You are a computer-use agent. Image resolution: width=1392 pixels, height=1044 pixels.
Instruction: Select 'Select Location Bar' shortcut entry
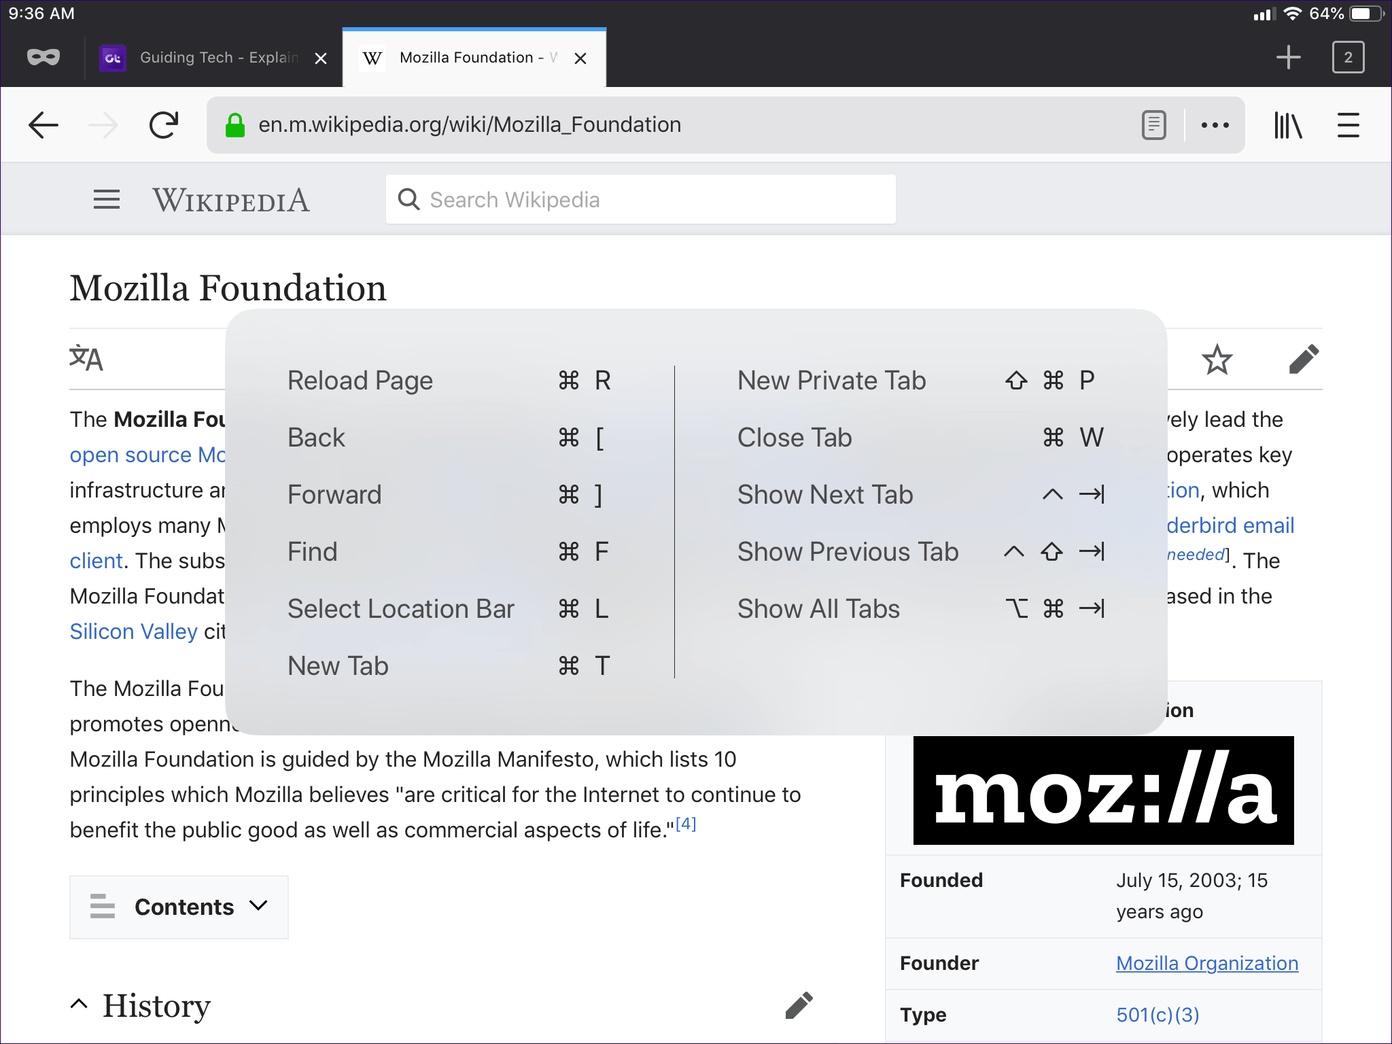pos(450,609)
